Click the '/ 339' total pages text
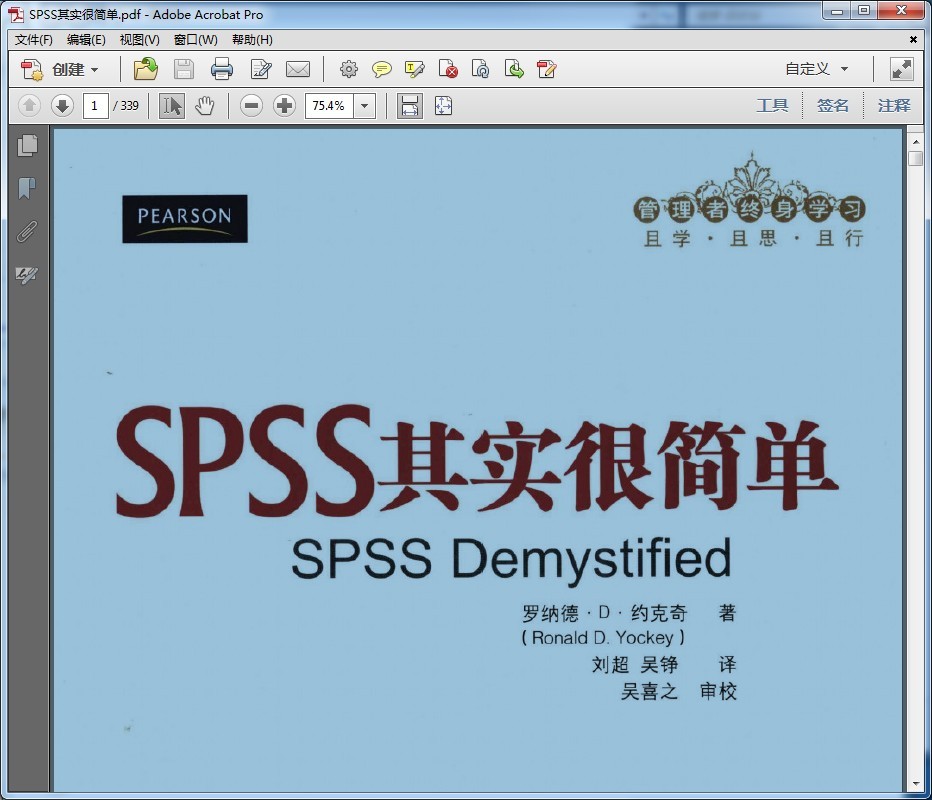The height and width of the screenshot is (800, 932). click(x=125, y=106)
